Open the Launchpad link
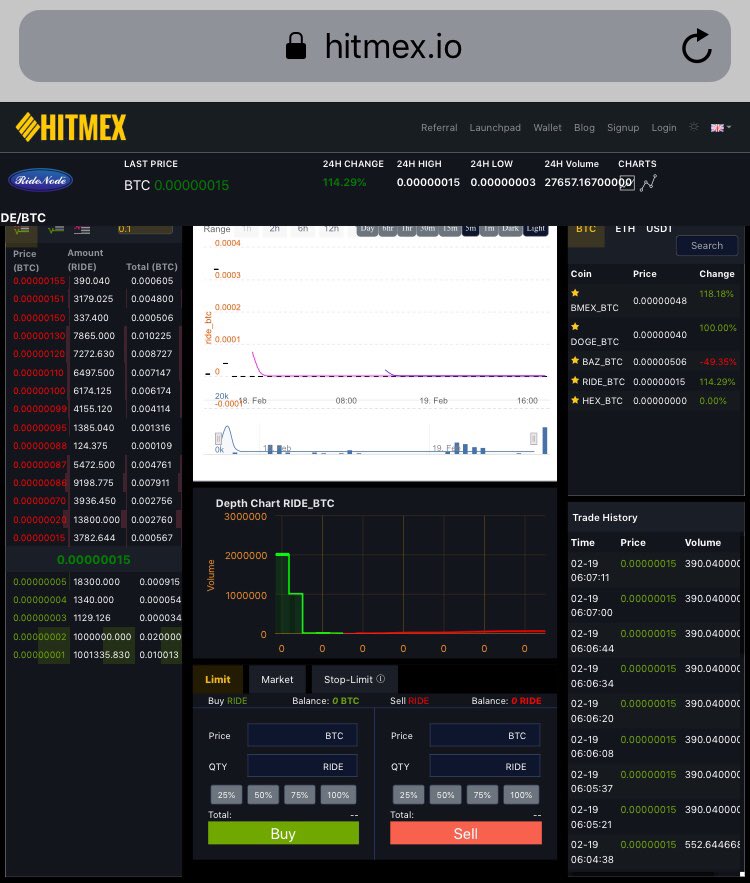 point(495,128)
